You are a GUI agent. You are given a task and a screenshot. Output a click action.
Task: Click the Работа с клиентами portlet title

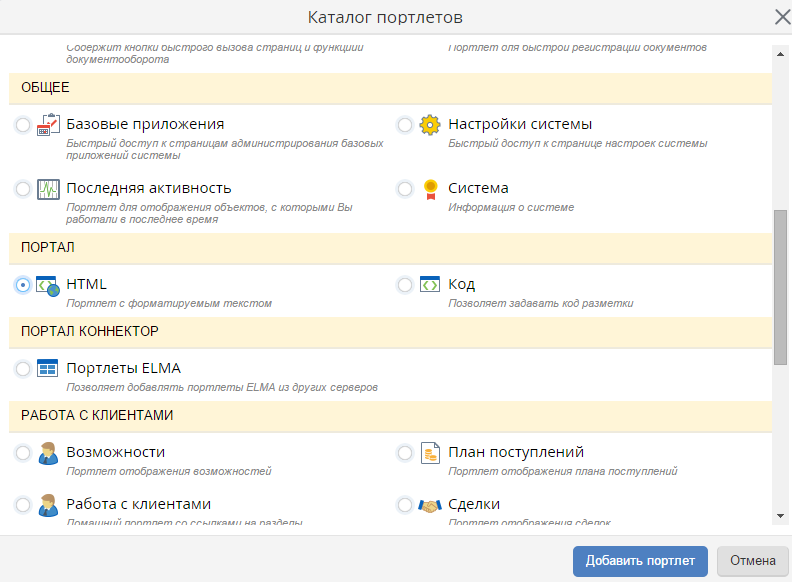pyautogui.click(x=139, y=504)
